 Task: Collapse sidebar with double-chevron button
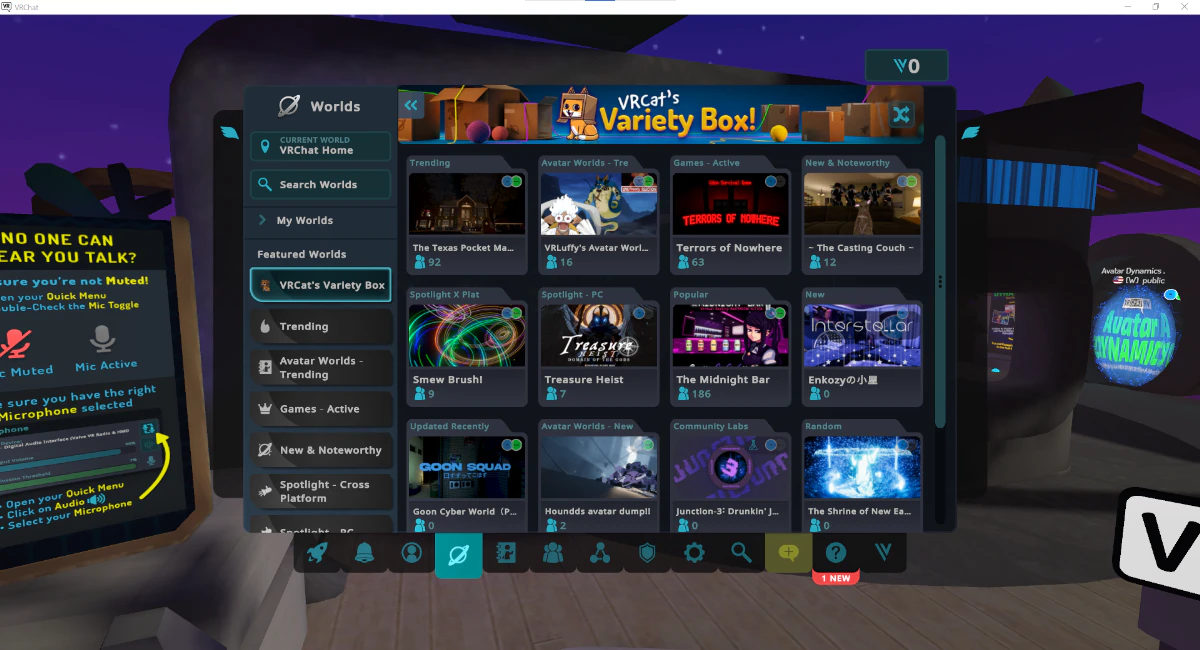tap(411, 105)
